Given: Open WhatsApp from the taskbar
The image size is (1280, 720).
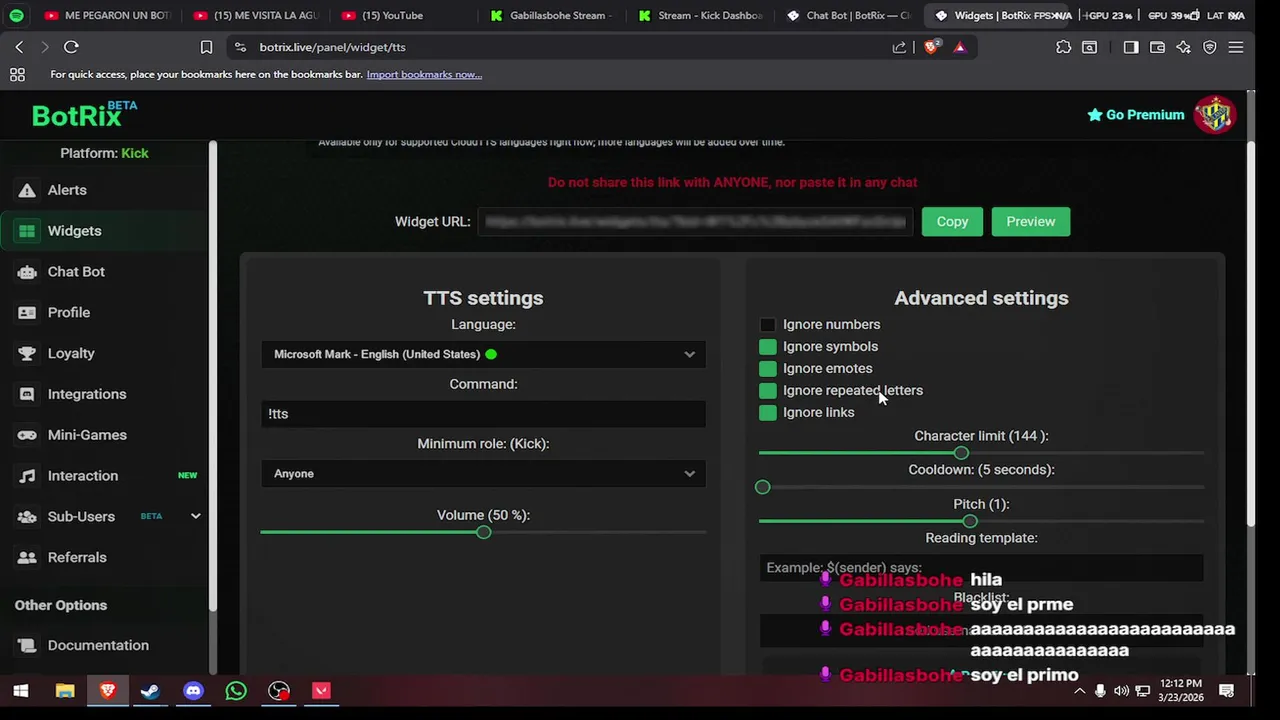Looking at the screenshot, I should (236, 691).
